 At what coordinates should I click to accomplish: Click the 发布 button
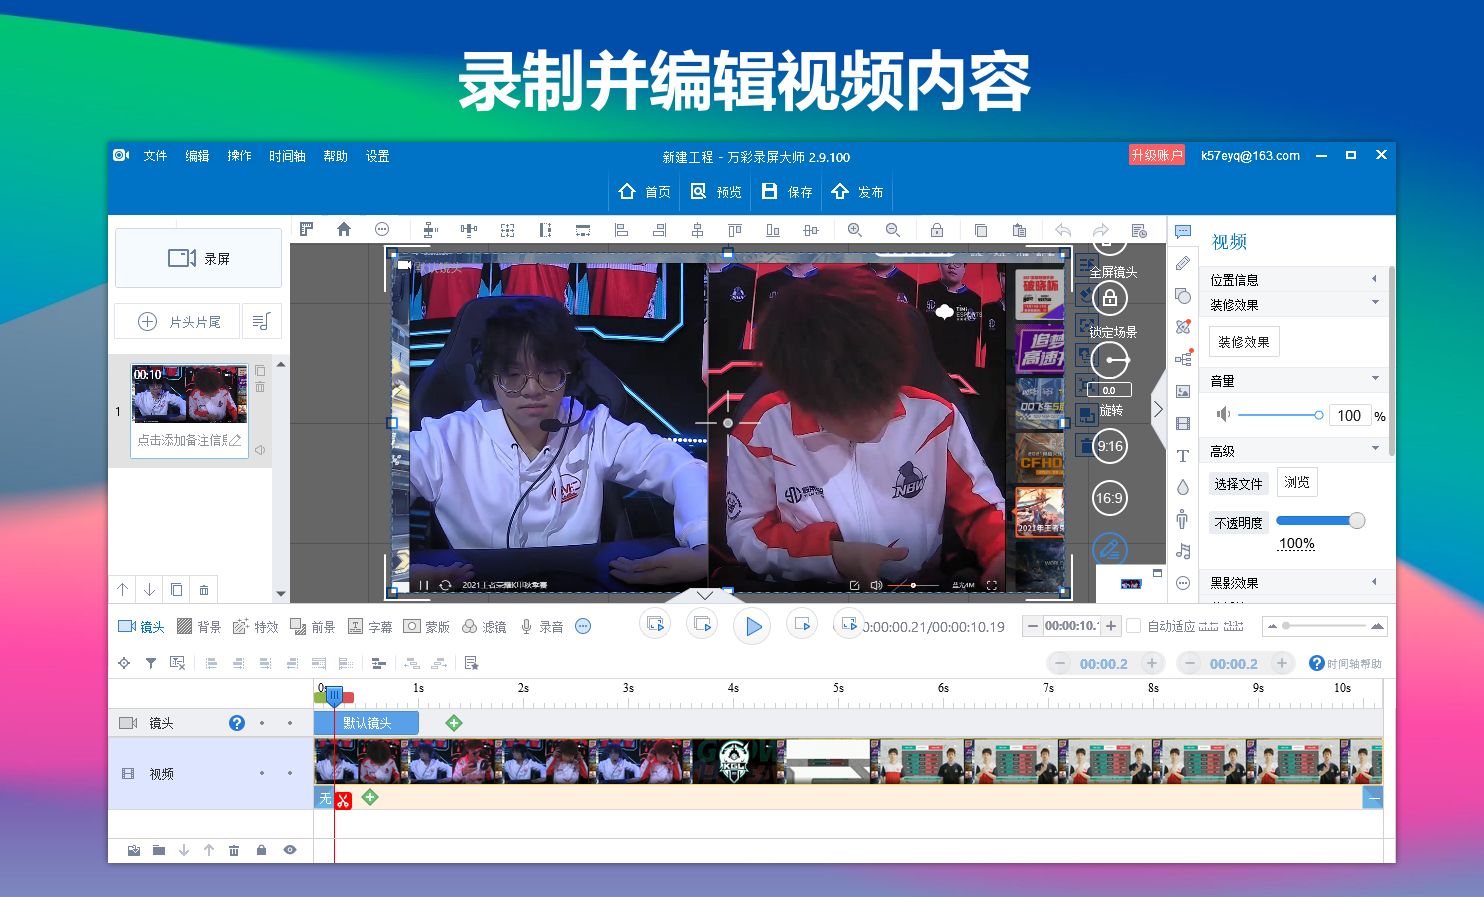(857, 191)
